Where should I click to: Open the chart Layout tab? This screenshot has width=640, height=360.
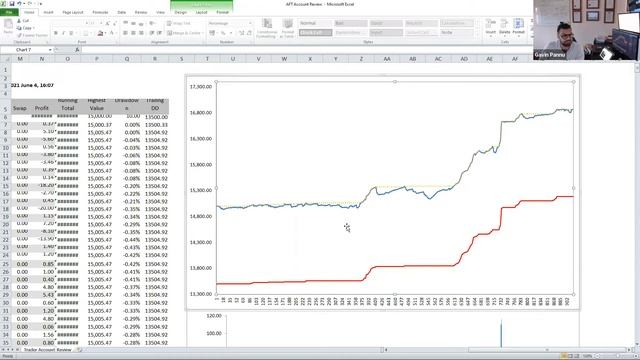coord(201,12)
